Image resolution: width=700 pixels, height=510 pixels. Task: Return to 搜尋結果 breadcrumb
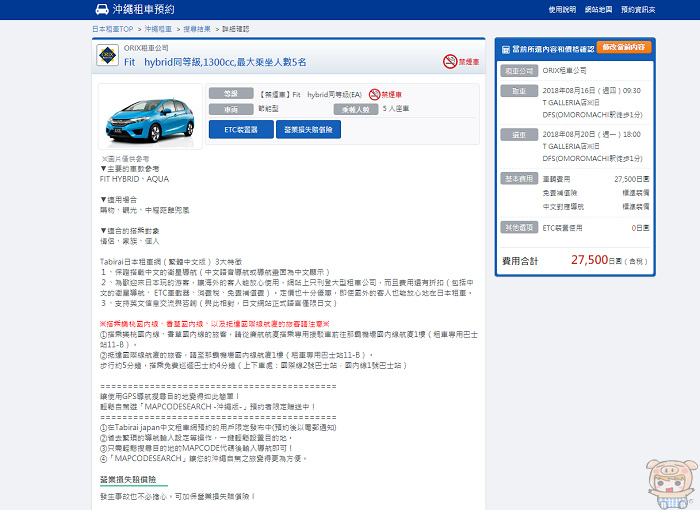[x=197, y=29]
